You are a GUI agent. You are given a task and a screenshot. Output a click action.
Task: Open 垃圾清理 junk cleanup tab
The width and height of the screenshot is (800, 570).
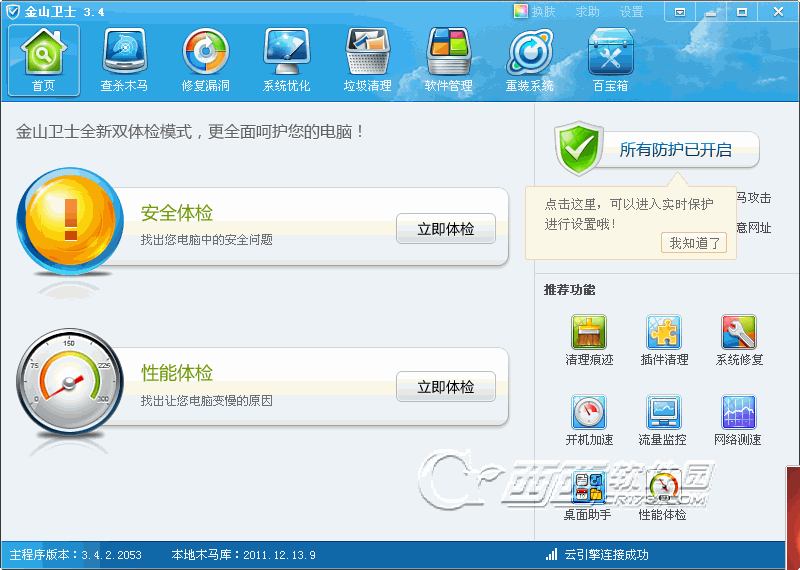pyautogui.click(x=367, y=60)
